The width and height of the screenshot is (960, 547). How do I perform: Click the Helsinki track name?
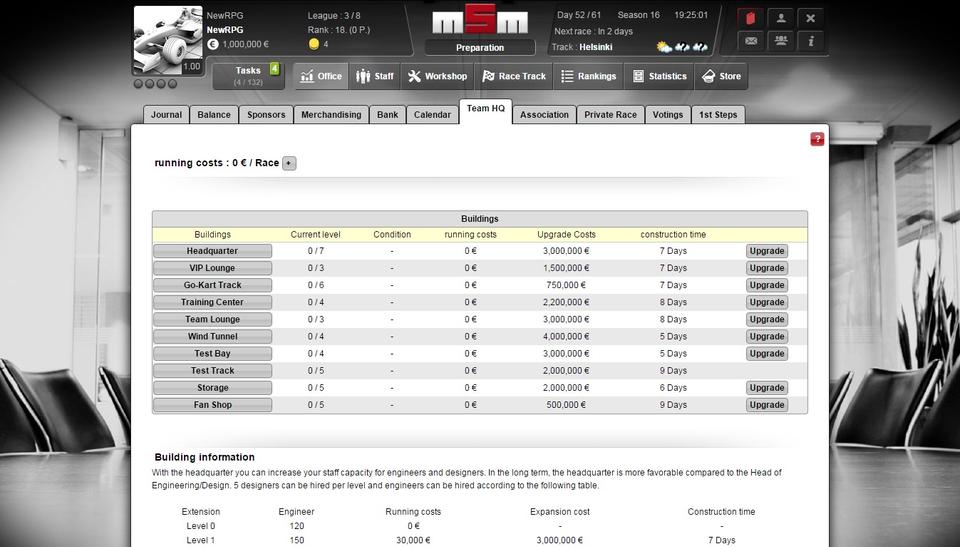click(596, 47)
